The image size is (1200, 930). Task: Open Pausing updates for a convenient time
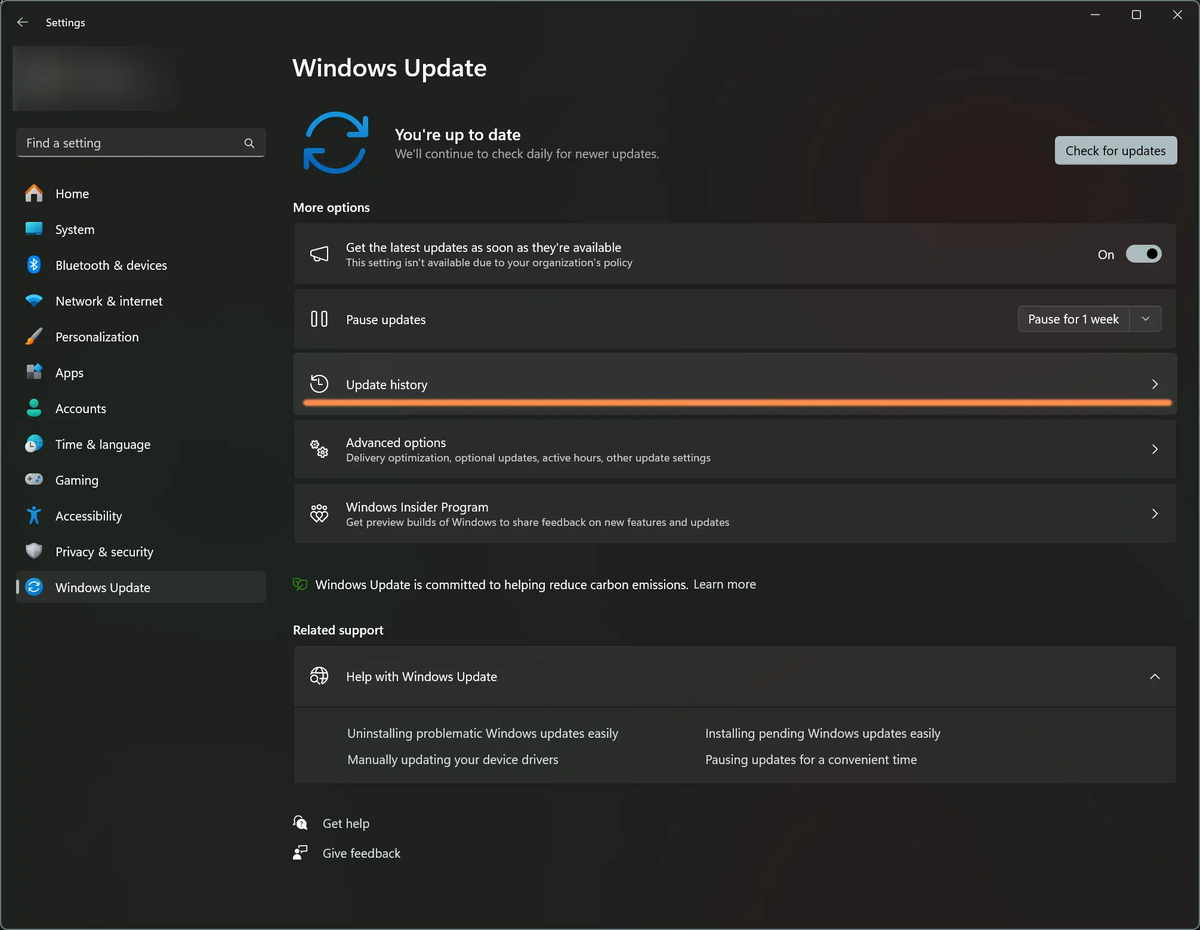pos(811,759)
